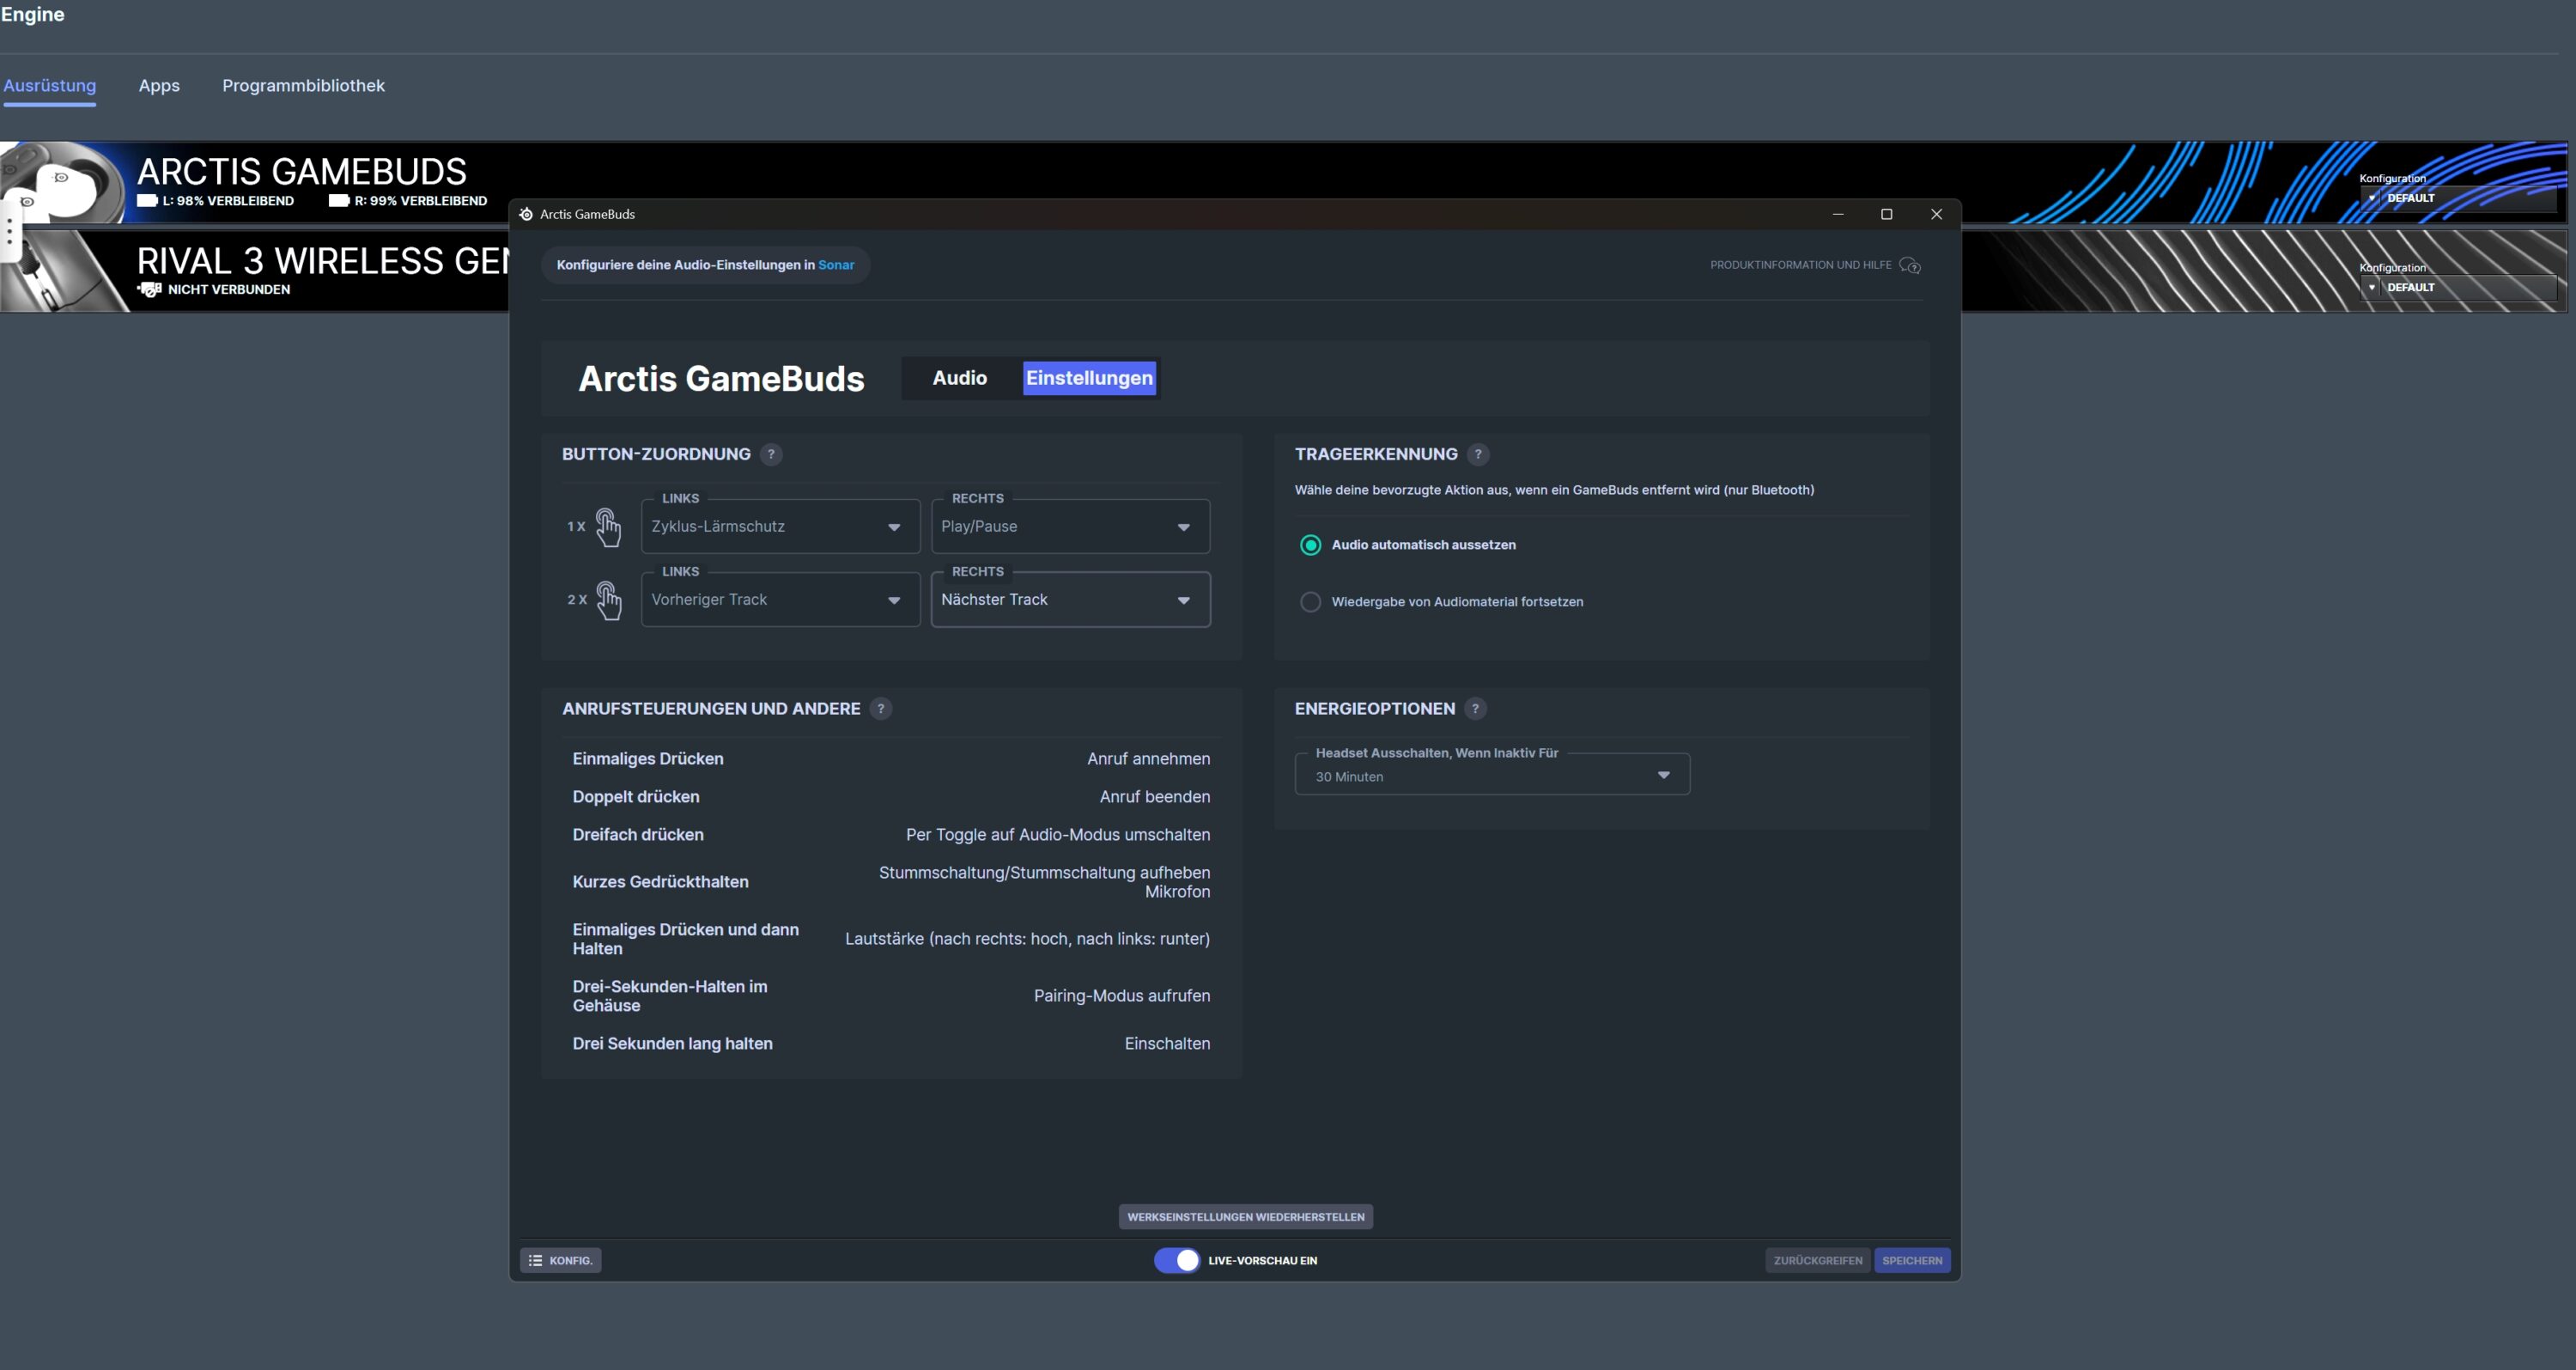Click the Produktinformation und Hilfe chat icon

1910,265
